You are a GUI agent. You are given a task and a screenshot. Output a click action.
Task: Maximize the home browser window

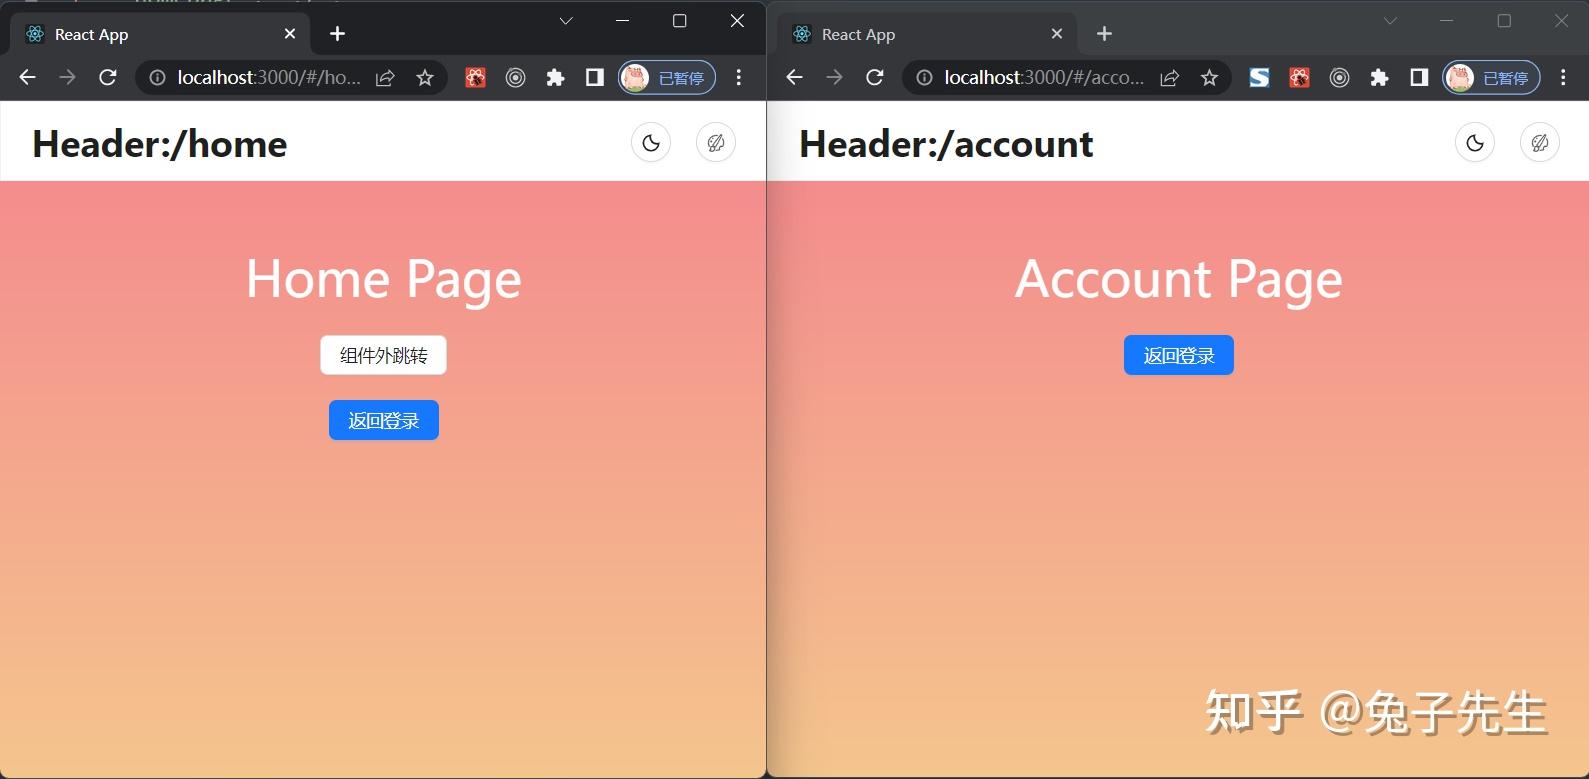tap(680, 21)
